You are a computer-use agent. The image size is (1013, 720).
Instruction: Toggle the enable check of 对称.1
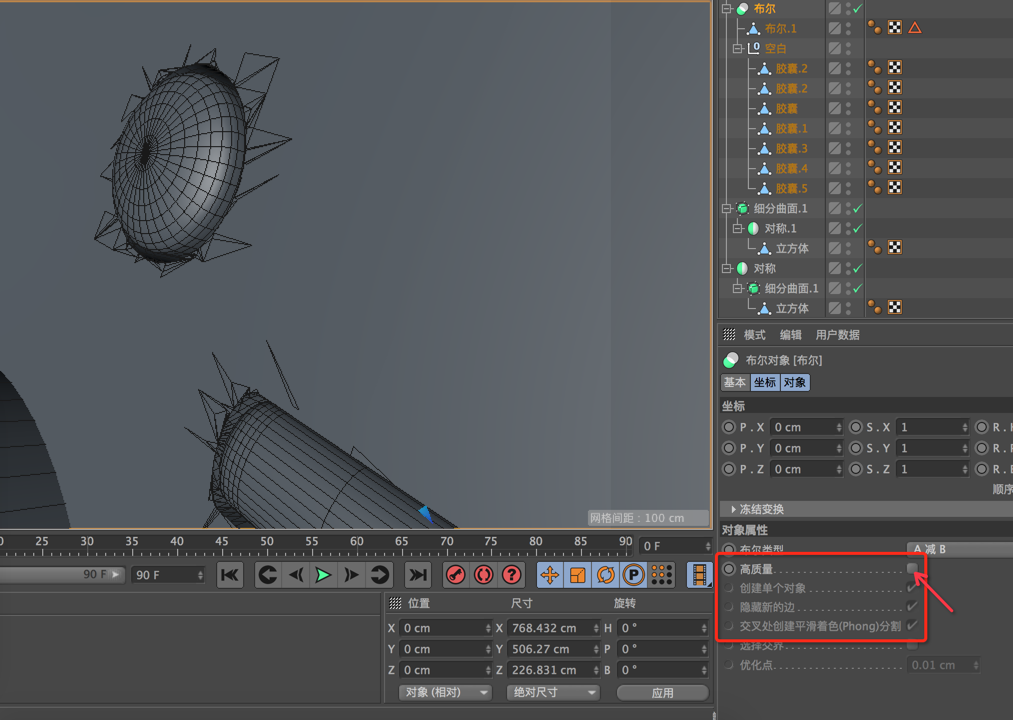pyautogui.click(x=857, y=228)
